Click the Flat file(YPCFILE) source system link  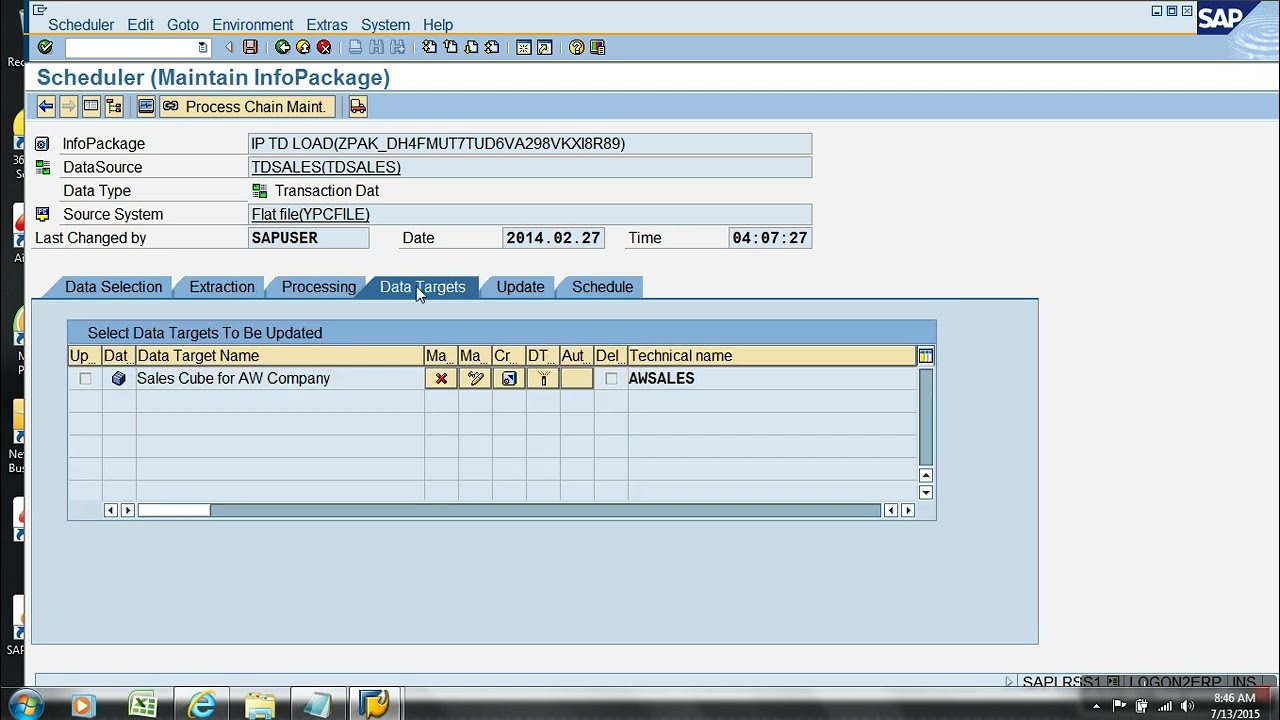311,214
